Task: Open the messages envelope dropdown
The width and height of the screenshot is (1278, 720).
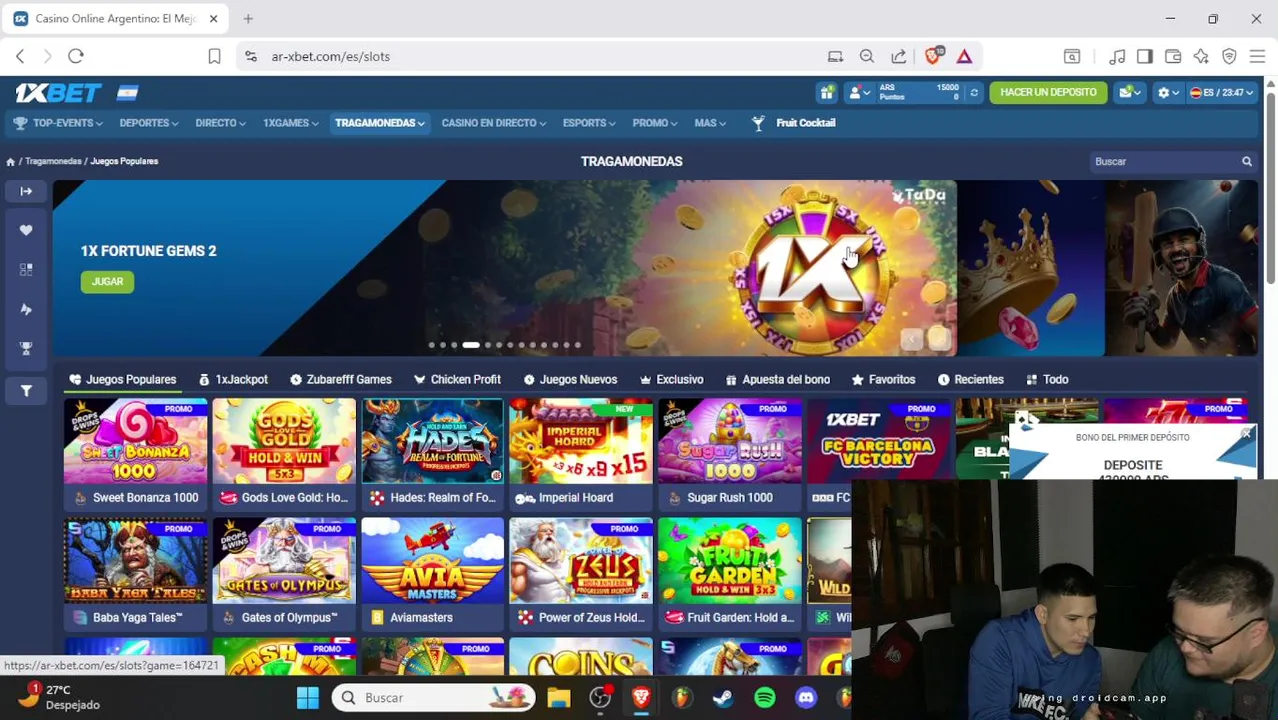Action: pyautogui.click(x=1130, y=92)
